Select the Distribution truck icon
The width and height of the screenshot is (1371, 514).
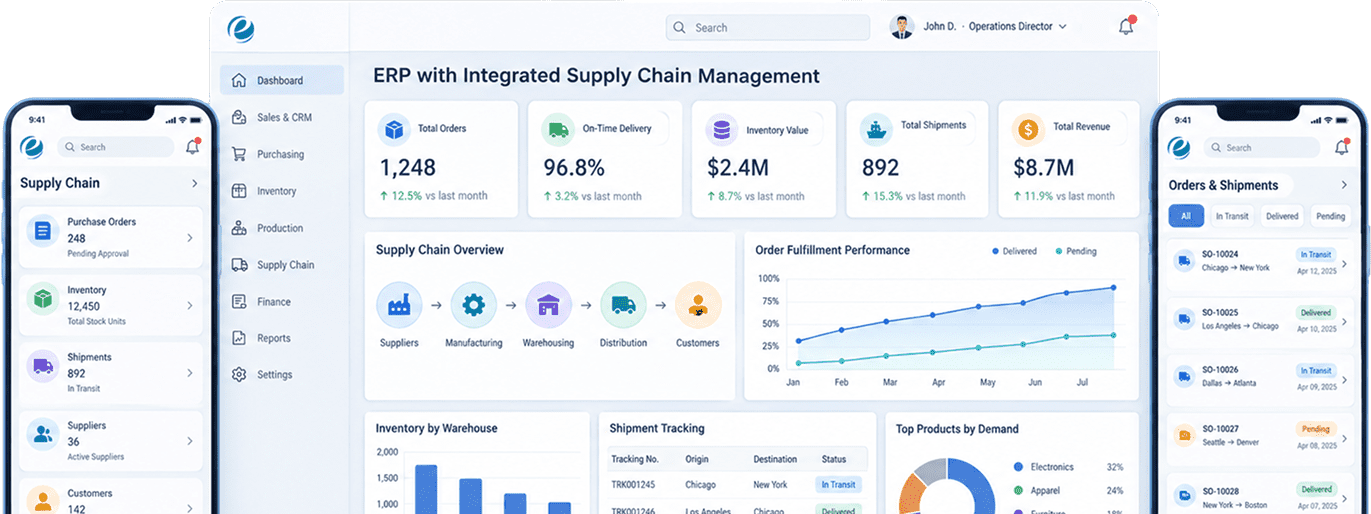tap(623, 305)
